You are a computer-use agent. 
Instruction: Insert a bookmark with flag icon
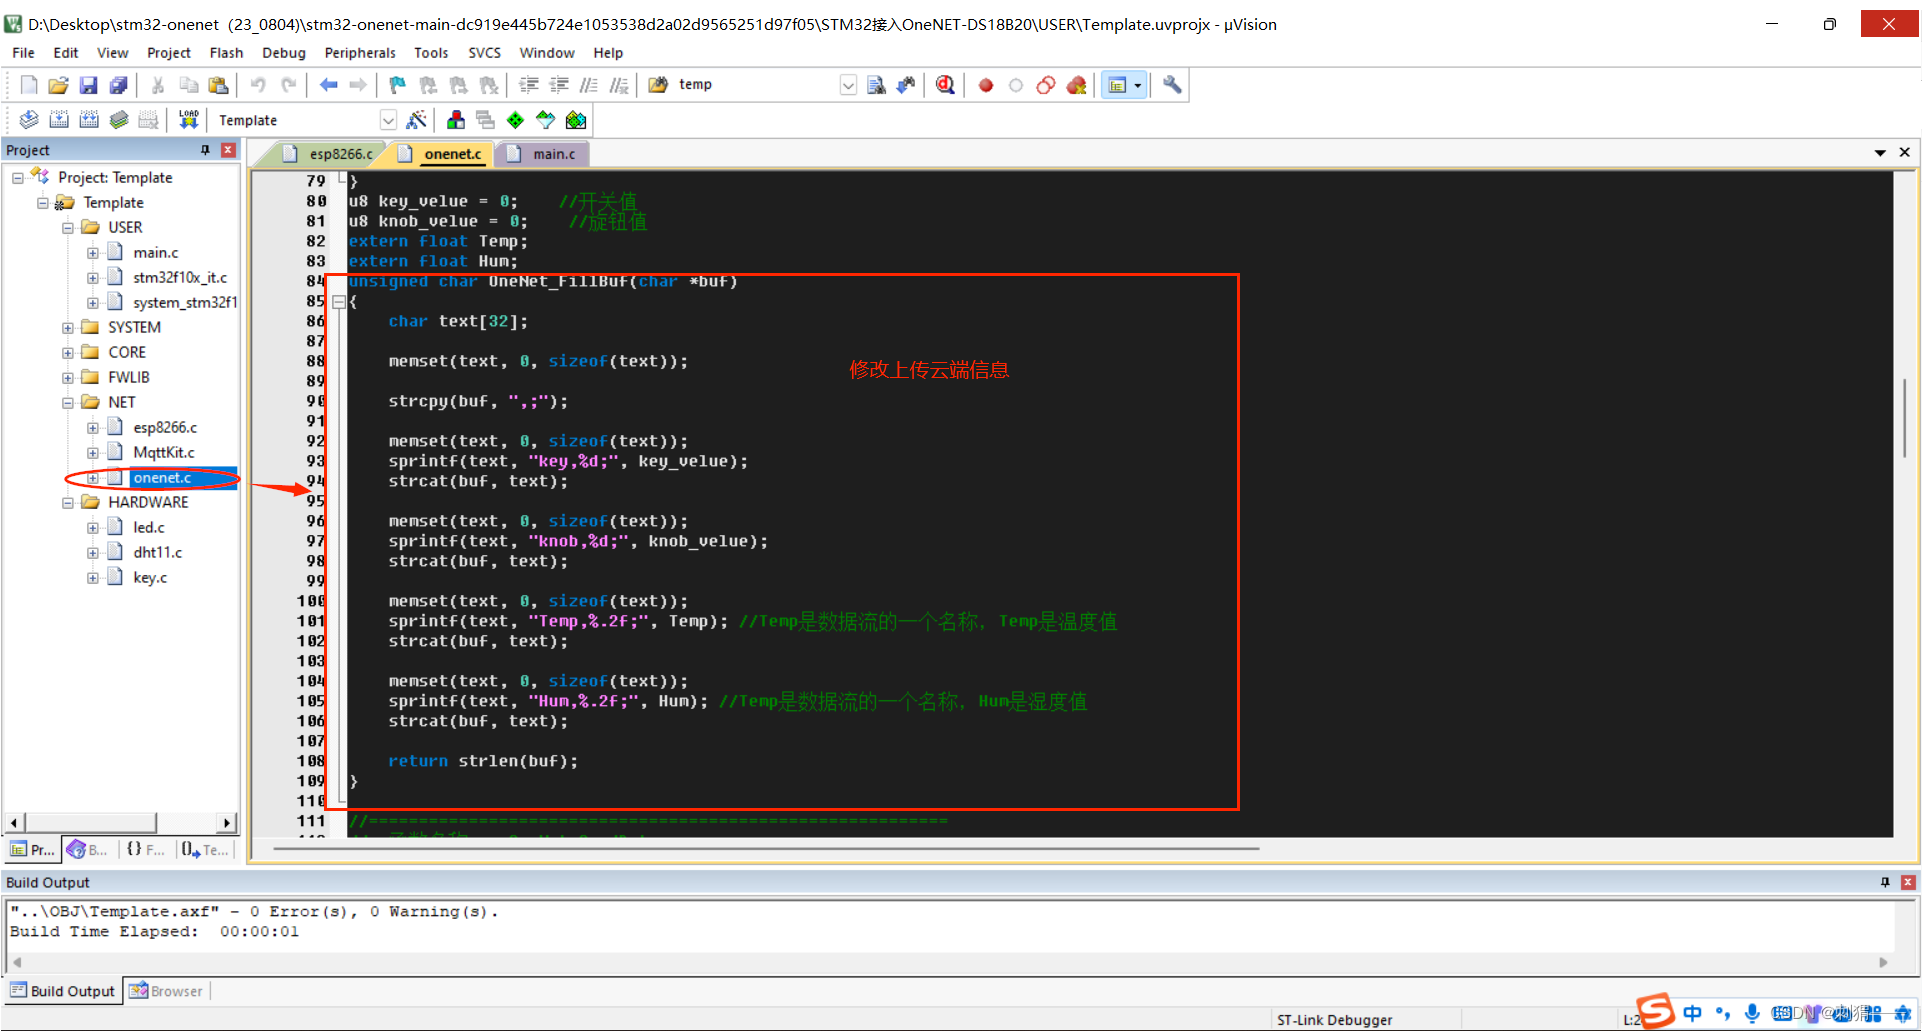[x=397, y=85]
